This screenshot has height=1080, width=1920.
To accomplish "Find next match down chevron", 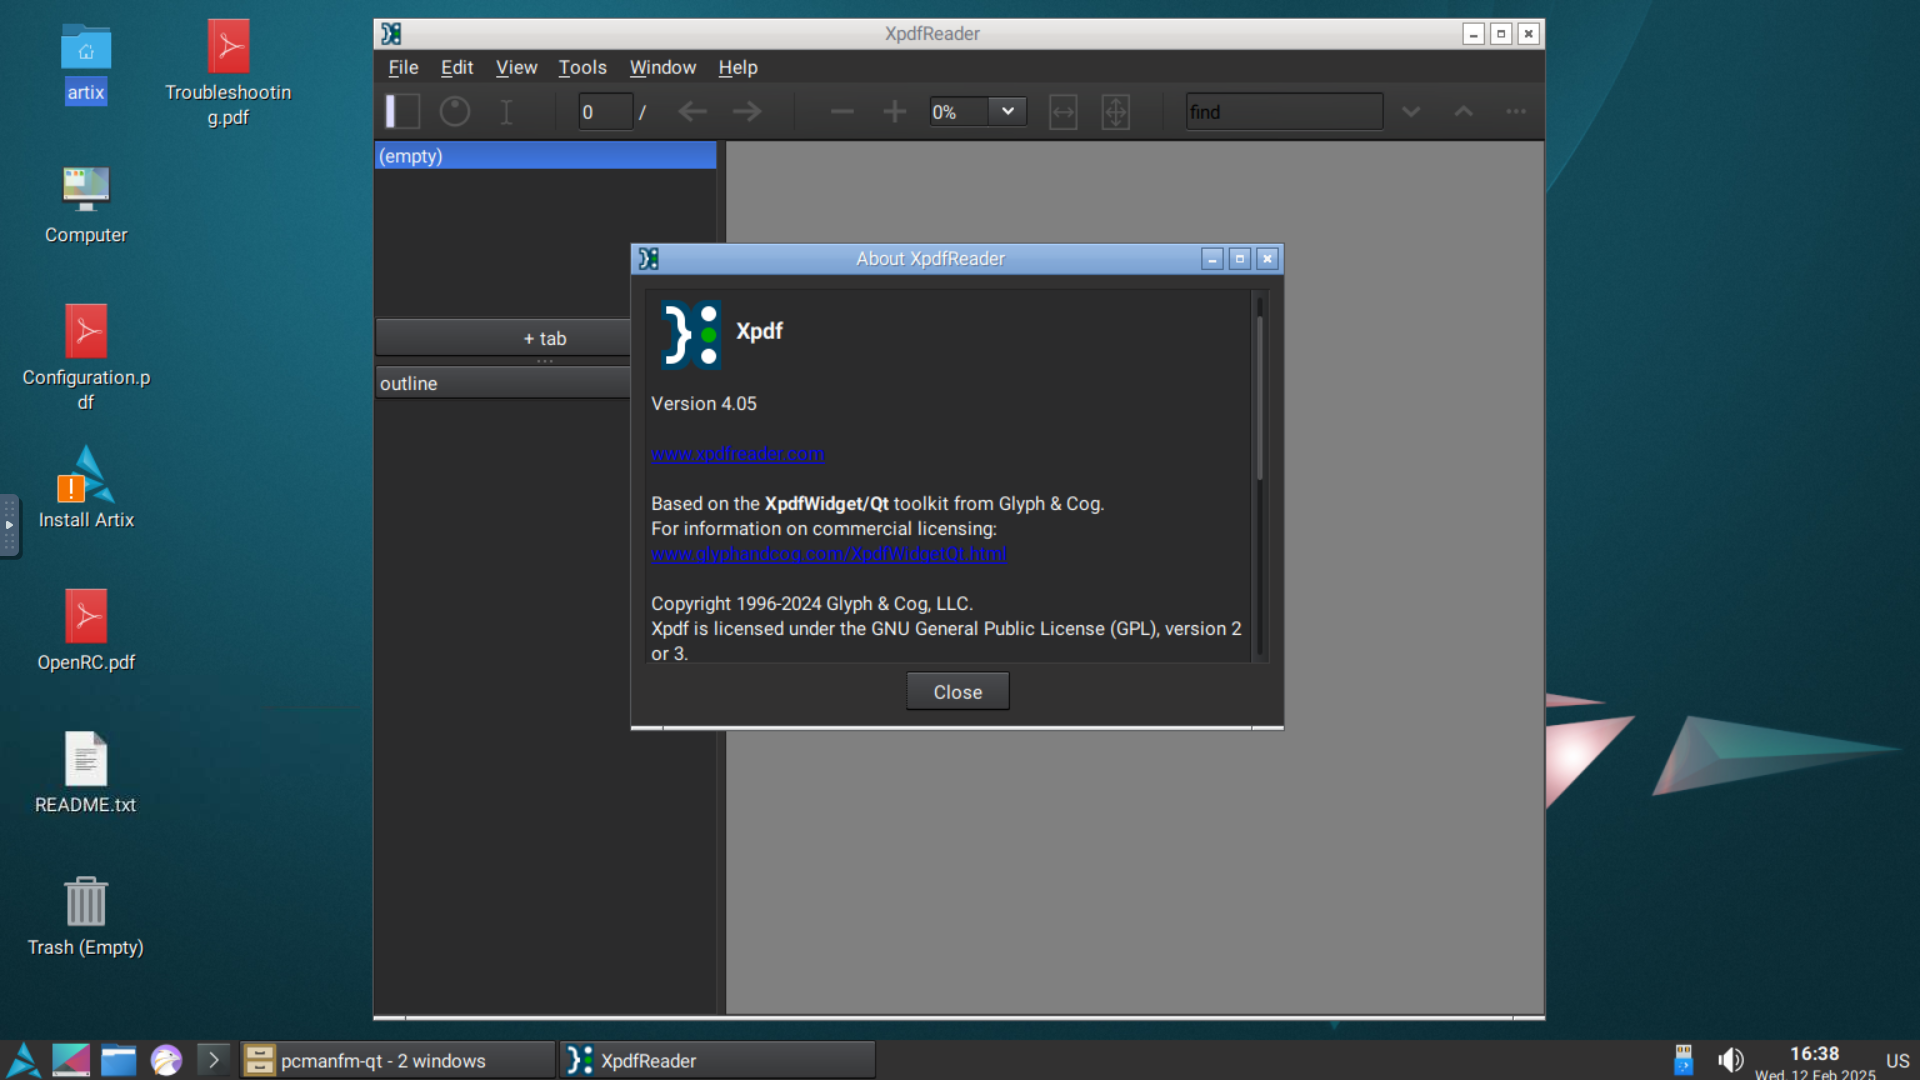I will 1411,111.
